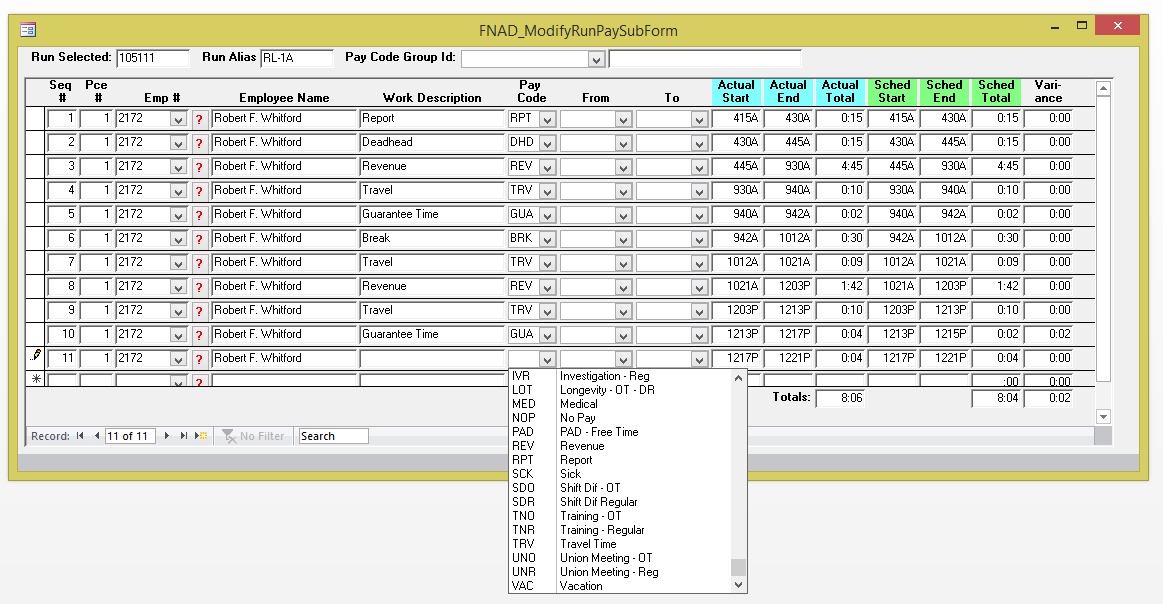Expand Emp # dropdown in Seq 3 row
The image size is (1163, 604).
tap(178, 167)
